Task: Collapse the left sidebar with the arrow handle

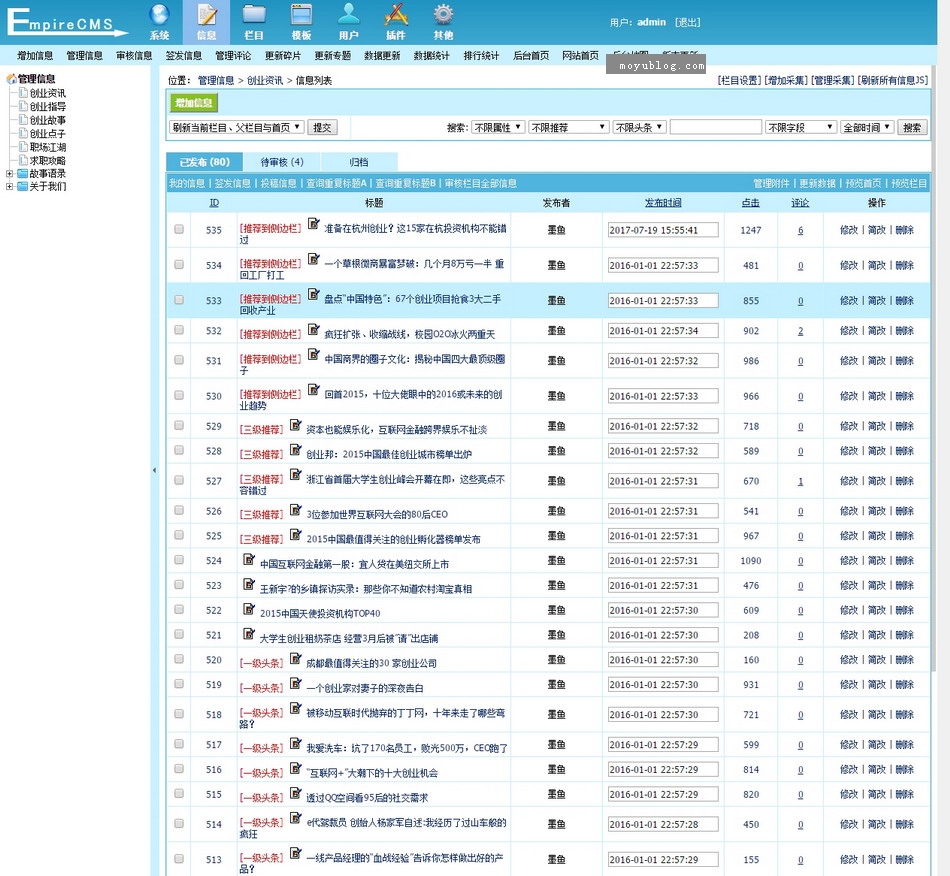Action: click(x=154, y=470)
